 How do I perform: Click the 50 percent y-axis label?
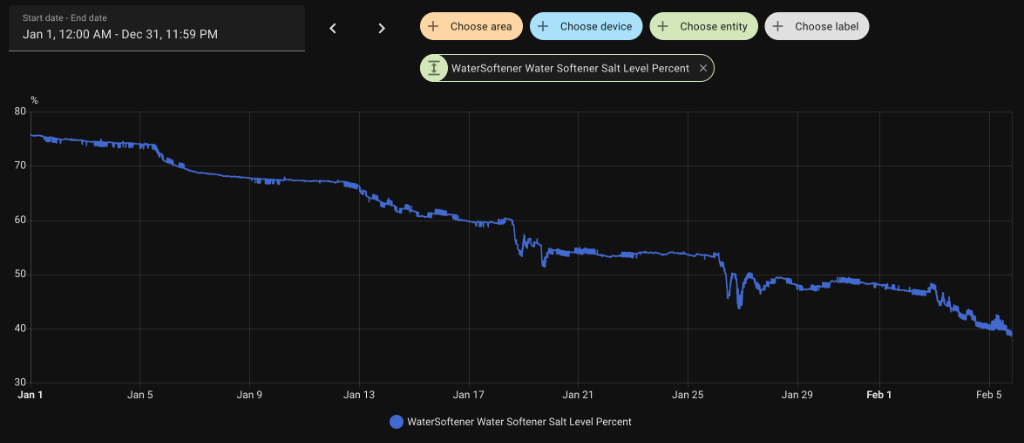point(20,274)
